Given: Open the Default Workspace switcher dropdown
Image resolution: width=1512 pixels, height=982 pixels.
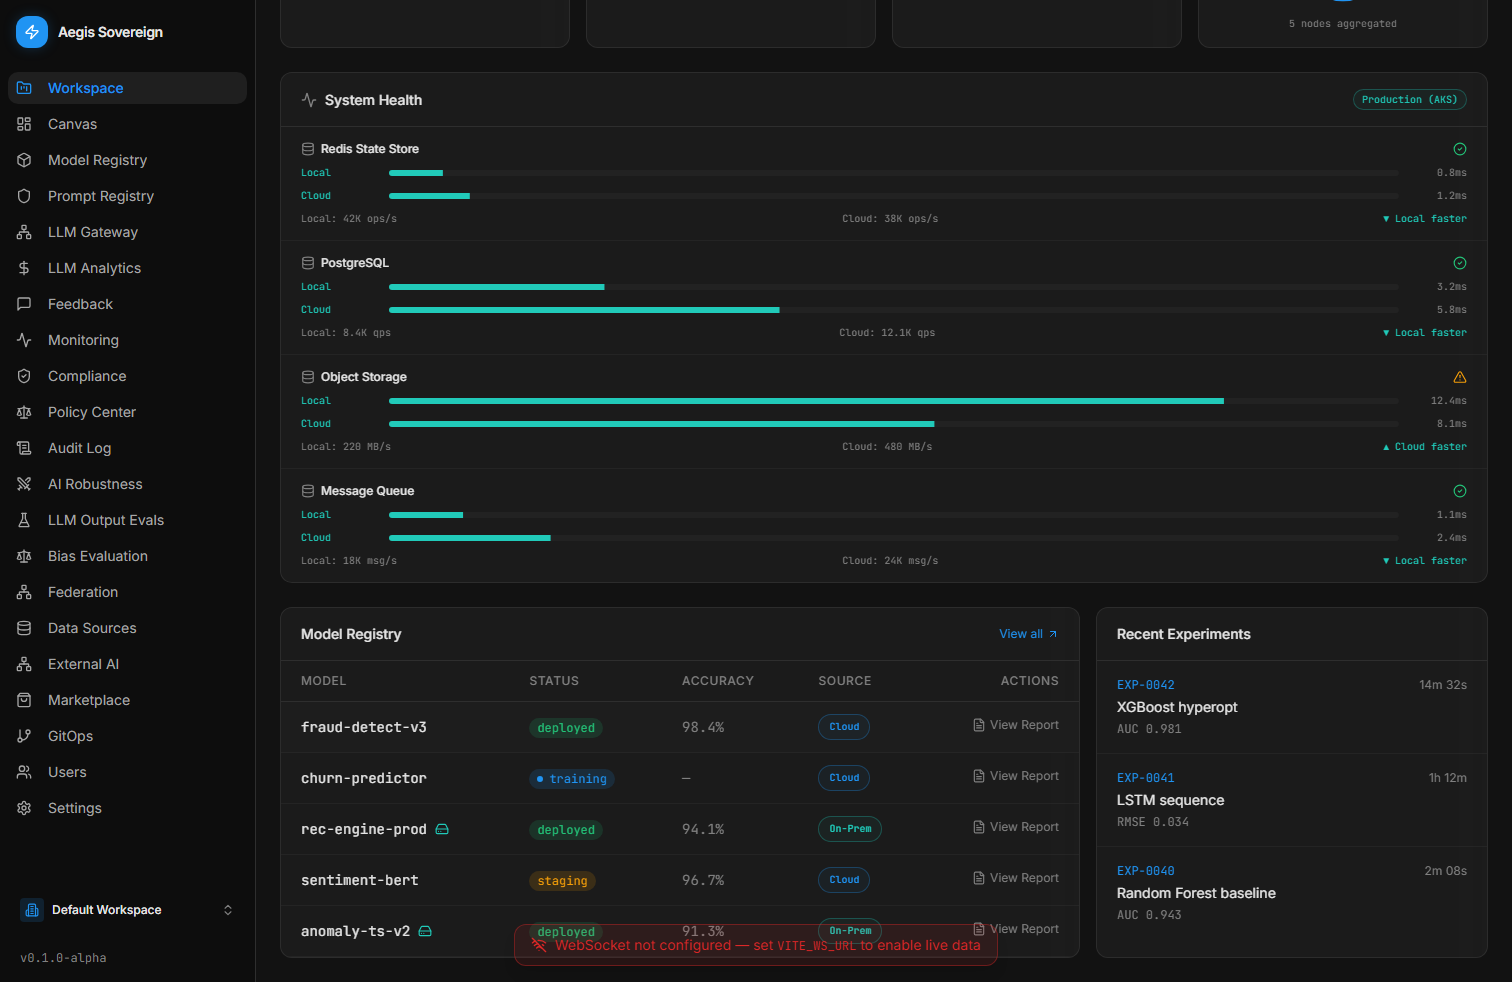Looking at the screenshot, I should point(128,910).
